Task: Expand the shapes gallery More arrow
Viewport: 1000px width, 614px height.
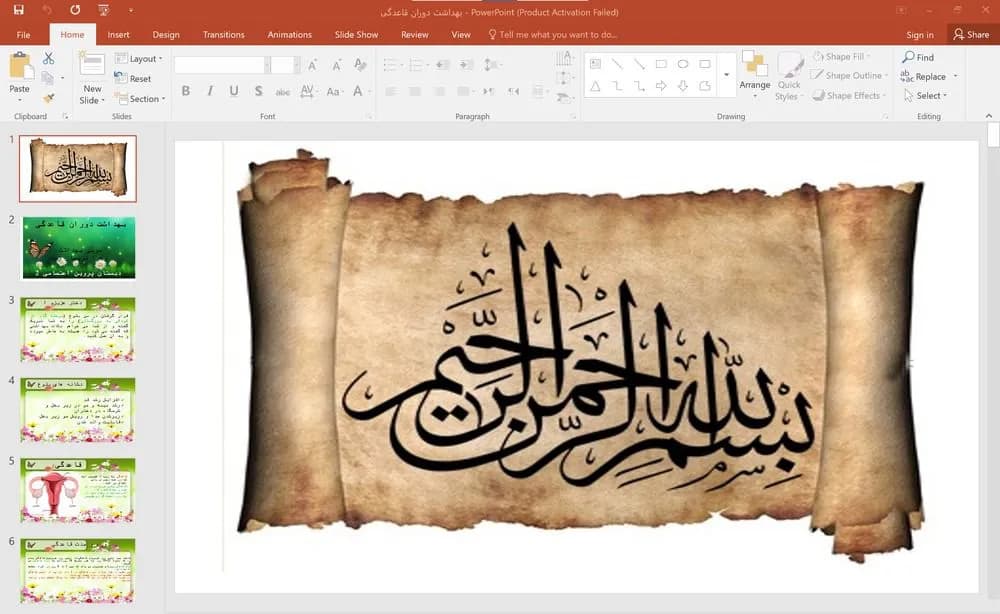Action: tap(726, 75)
